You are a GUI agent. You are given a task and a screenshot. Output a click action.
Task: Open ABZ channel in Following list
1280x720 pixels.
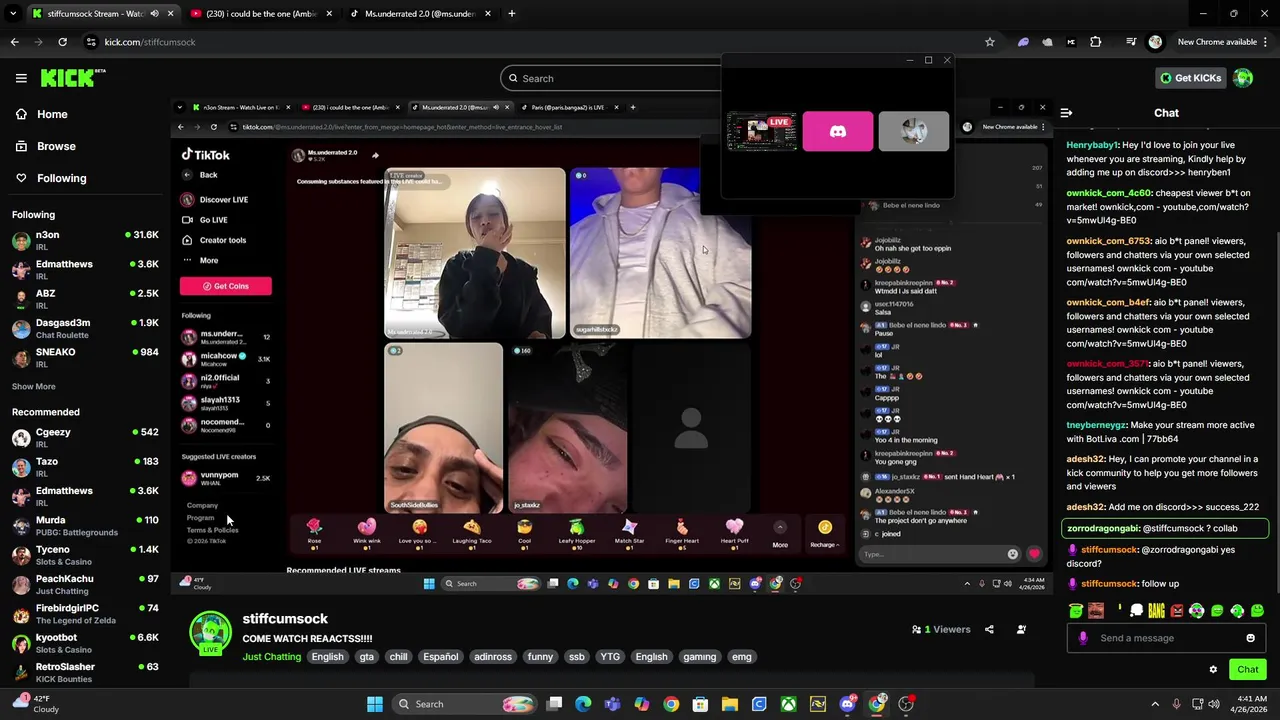pyautogui.click(x=85, y=299)
